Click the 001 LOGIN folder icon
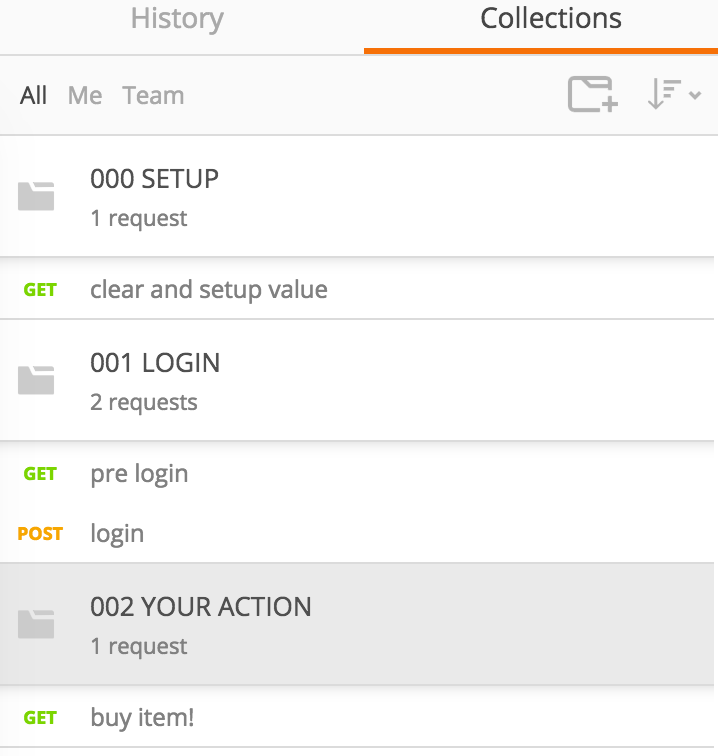Viewport: 718px width, 756px height. pyautogui.click(x=36, y=379)
